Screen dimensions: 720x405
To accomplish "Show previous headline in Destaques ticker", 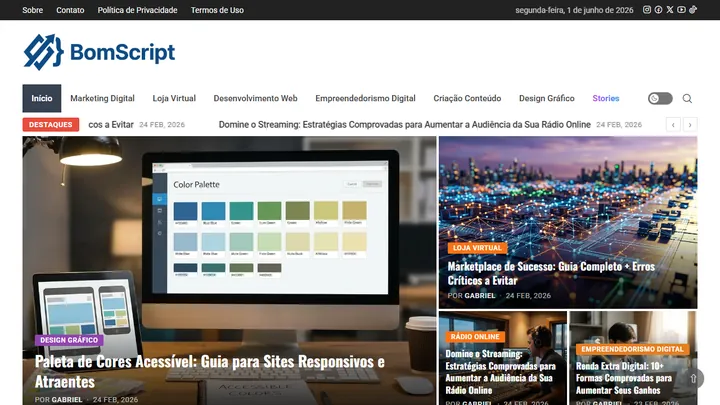I will pos(673,124).
